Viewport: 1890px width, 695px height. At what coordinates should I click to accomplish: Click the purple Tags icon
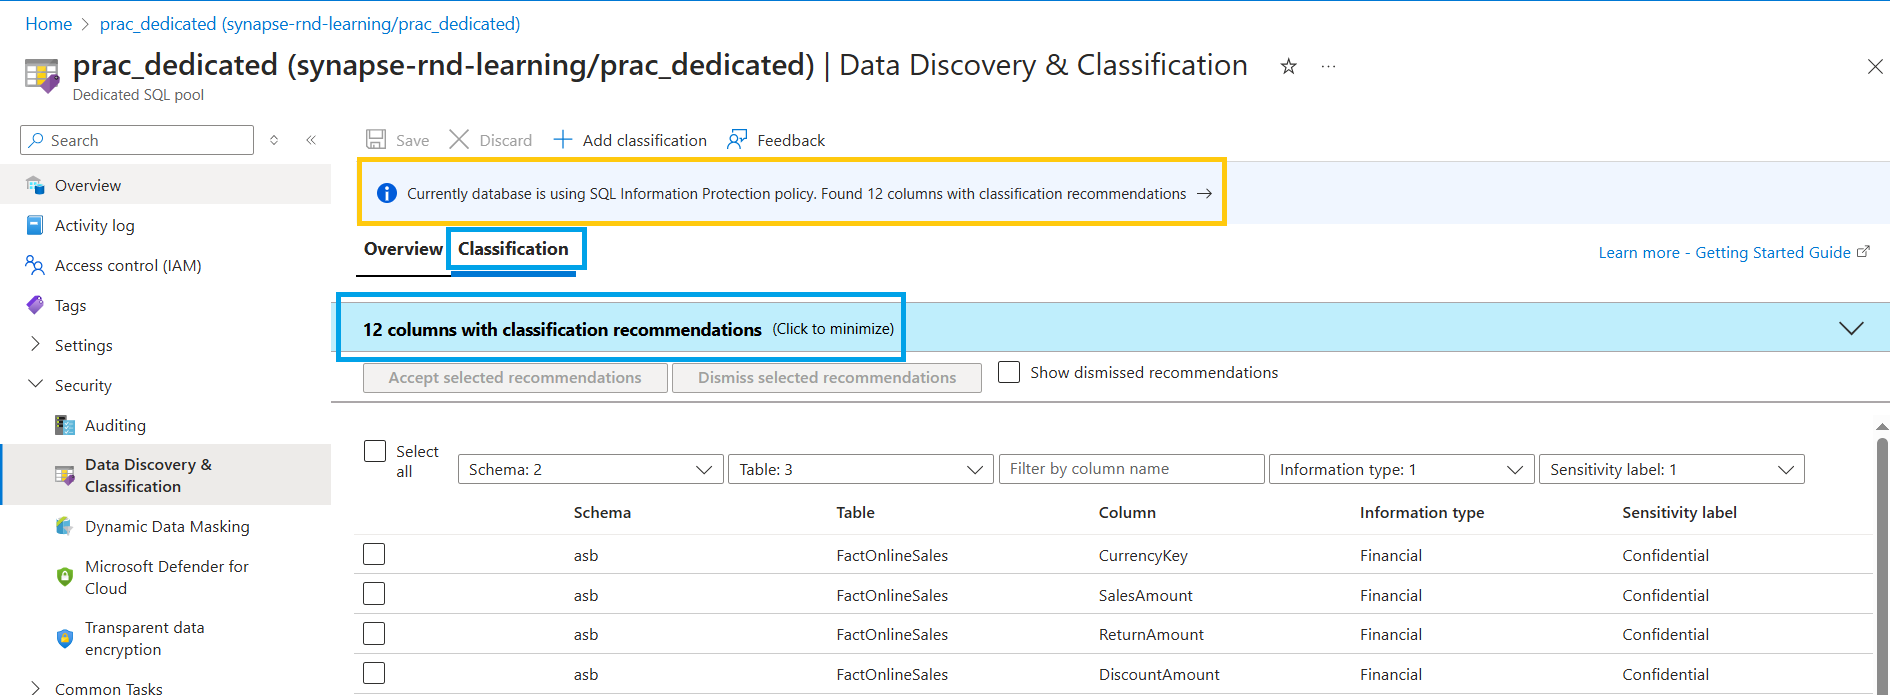click(x=35, y=305)
